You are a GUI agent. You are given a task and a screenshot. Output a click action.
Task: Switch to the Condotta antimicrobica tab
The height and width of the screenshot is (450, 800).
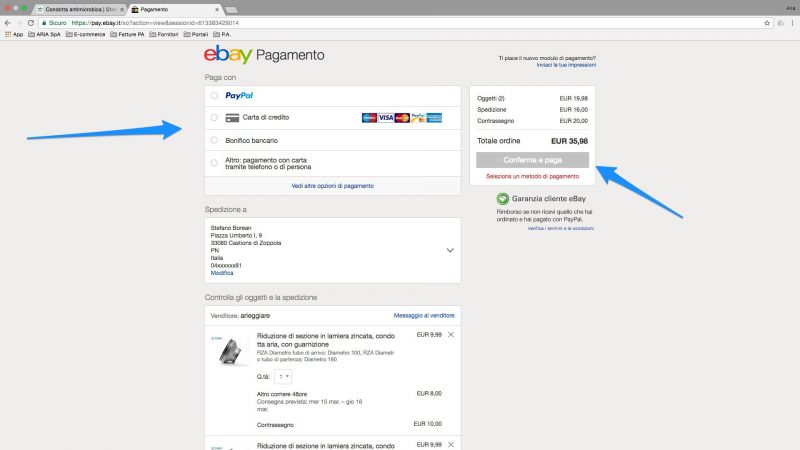coord(78,8)
